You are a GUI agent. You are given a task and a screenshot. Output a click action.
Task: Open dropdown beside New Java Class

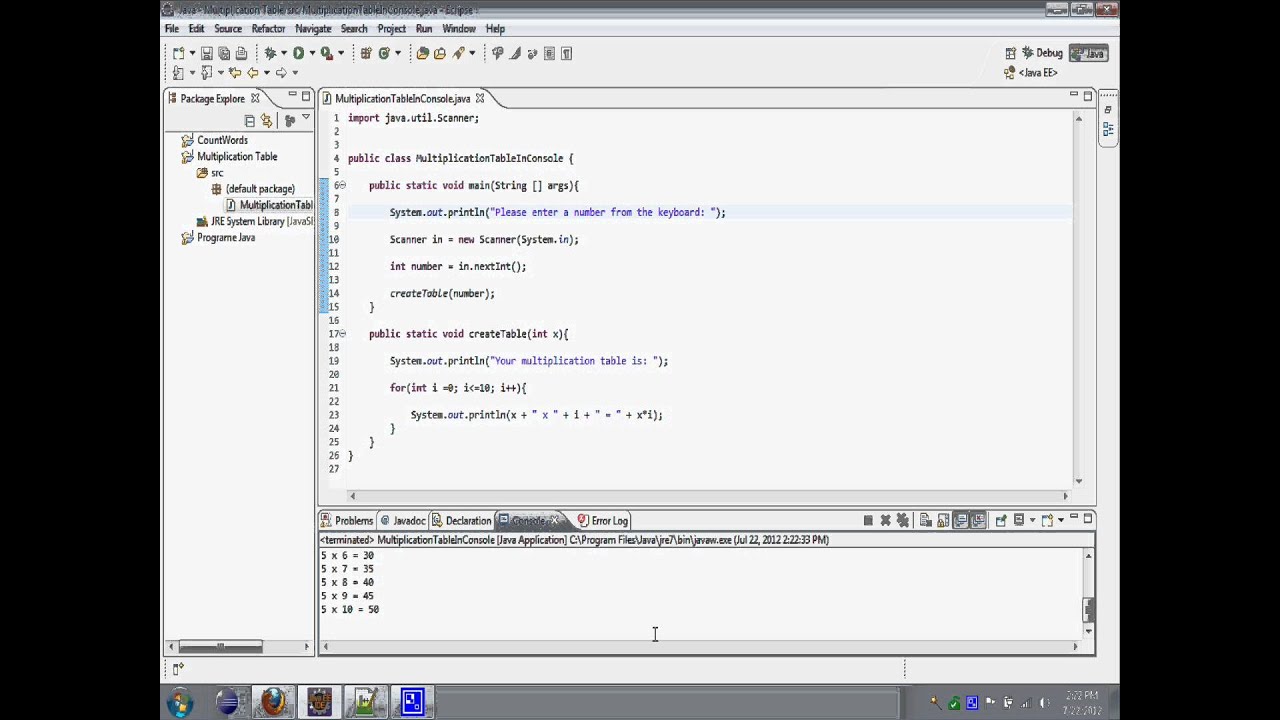pos(398,53)
